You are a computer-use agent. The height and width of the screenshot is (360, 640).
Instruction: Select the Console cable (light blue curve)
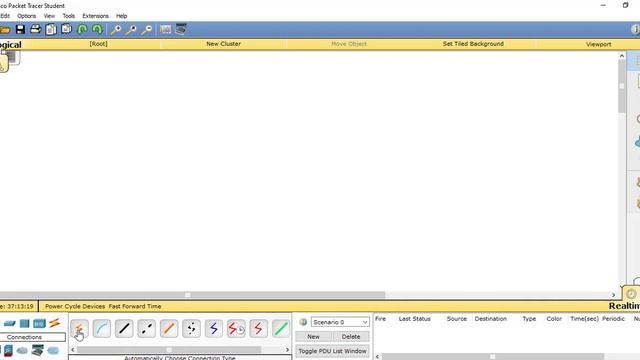[x=102, y=329]
